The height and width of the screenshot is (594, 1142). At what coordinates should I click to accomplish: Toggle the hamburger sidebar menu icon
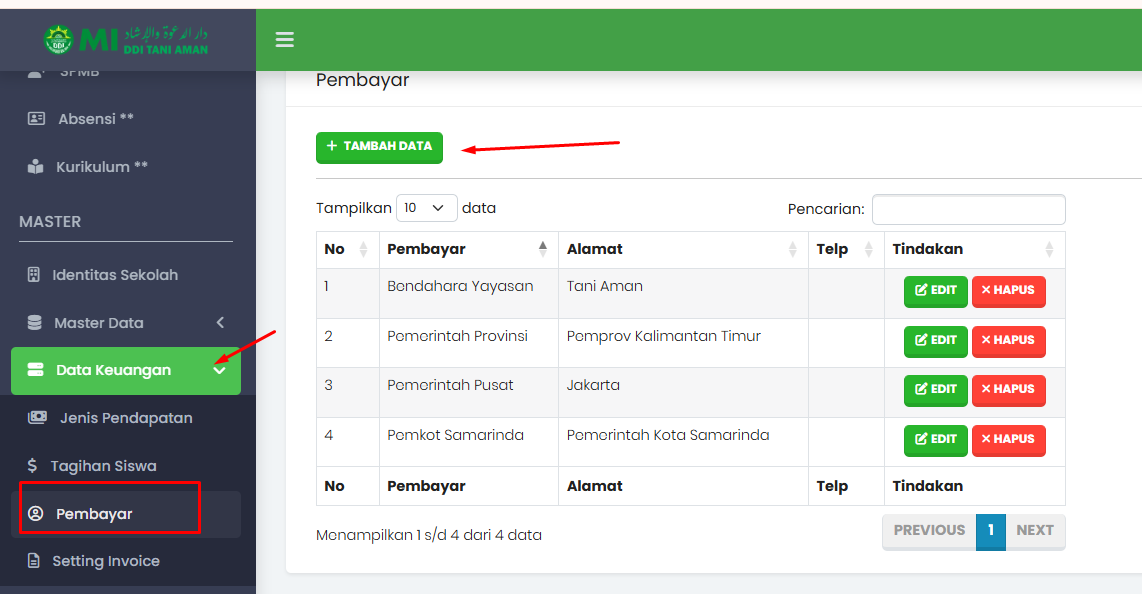(285, 40)
